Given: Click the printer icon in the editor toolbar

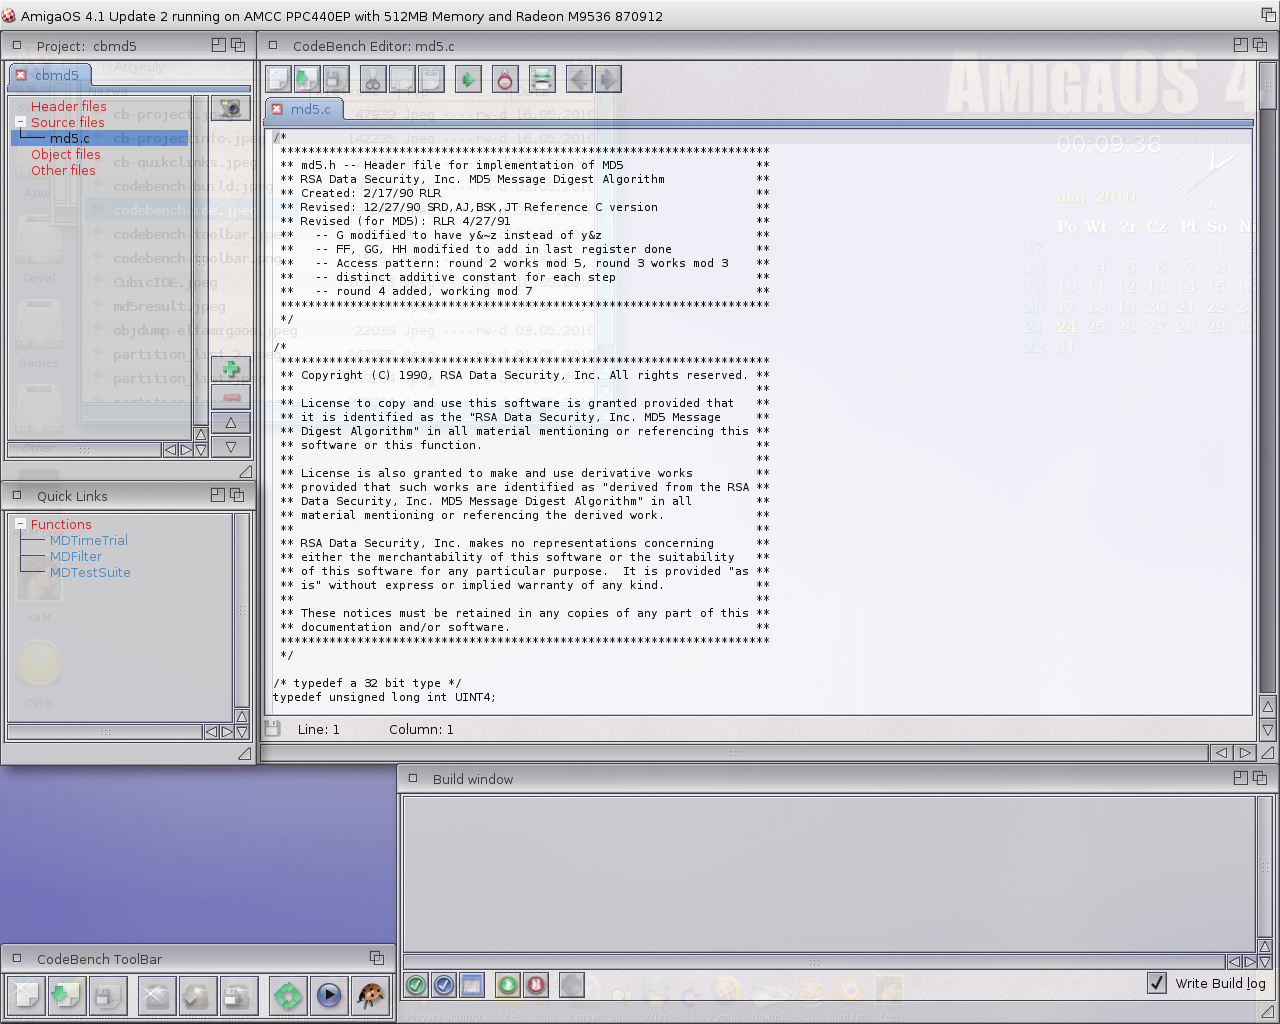Looking at the screenshot, I should (x=542, y=79).
